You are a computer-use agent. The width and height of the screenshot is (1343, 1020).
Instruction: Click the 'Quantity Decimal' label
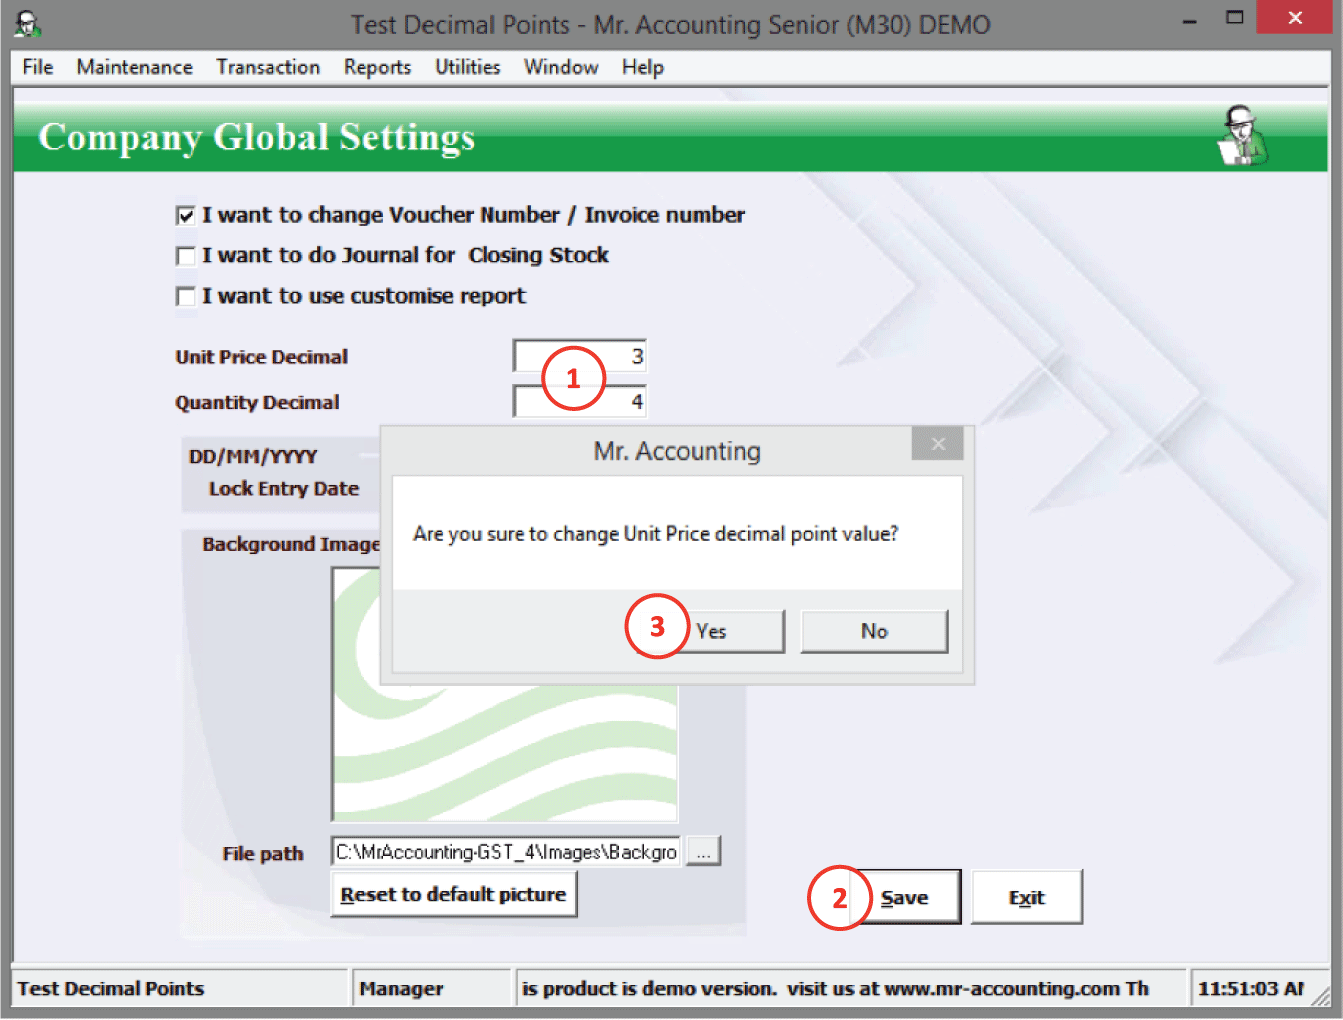(x=257, y=402)
